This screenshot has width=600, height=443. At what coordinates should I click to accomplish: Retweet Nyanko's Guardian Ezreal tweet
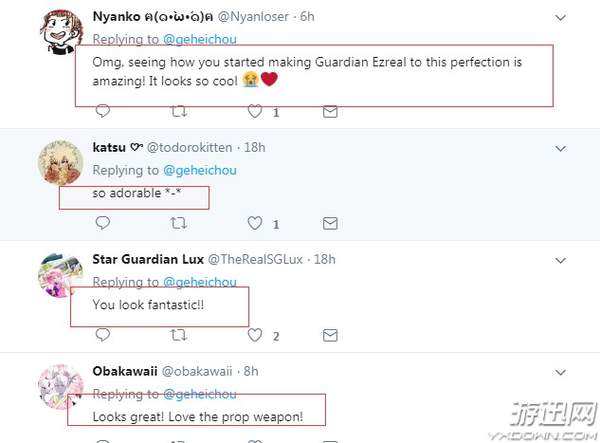click(179, 112)
